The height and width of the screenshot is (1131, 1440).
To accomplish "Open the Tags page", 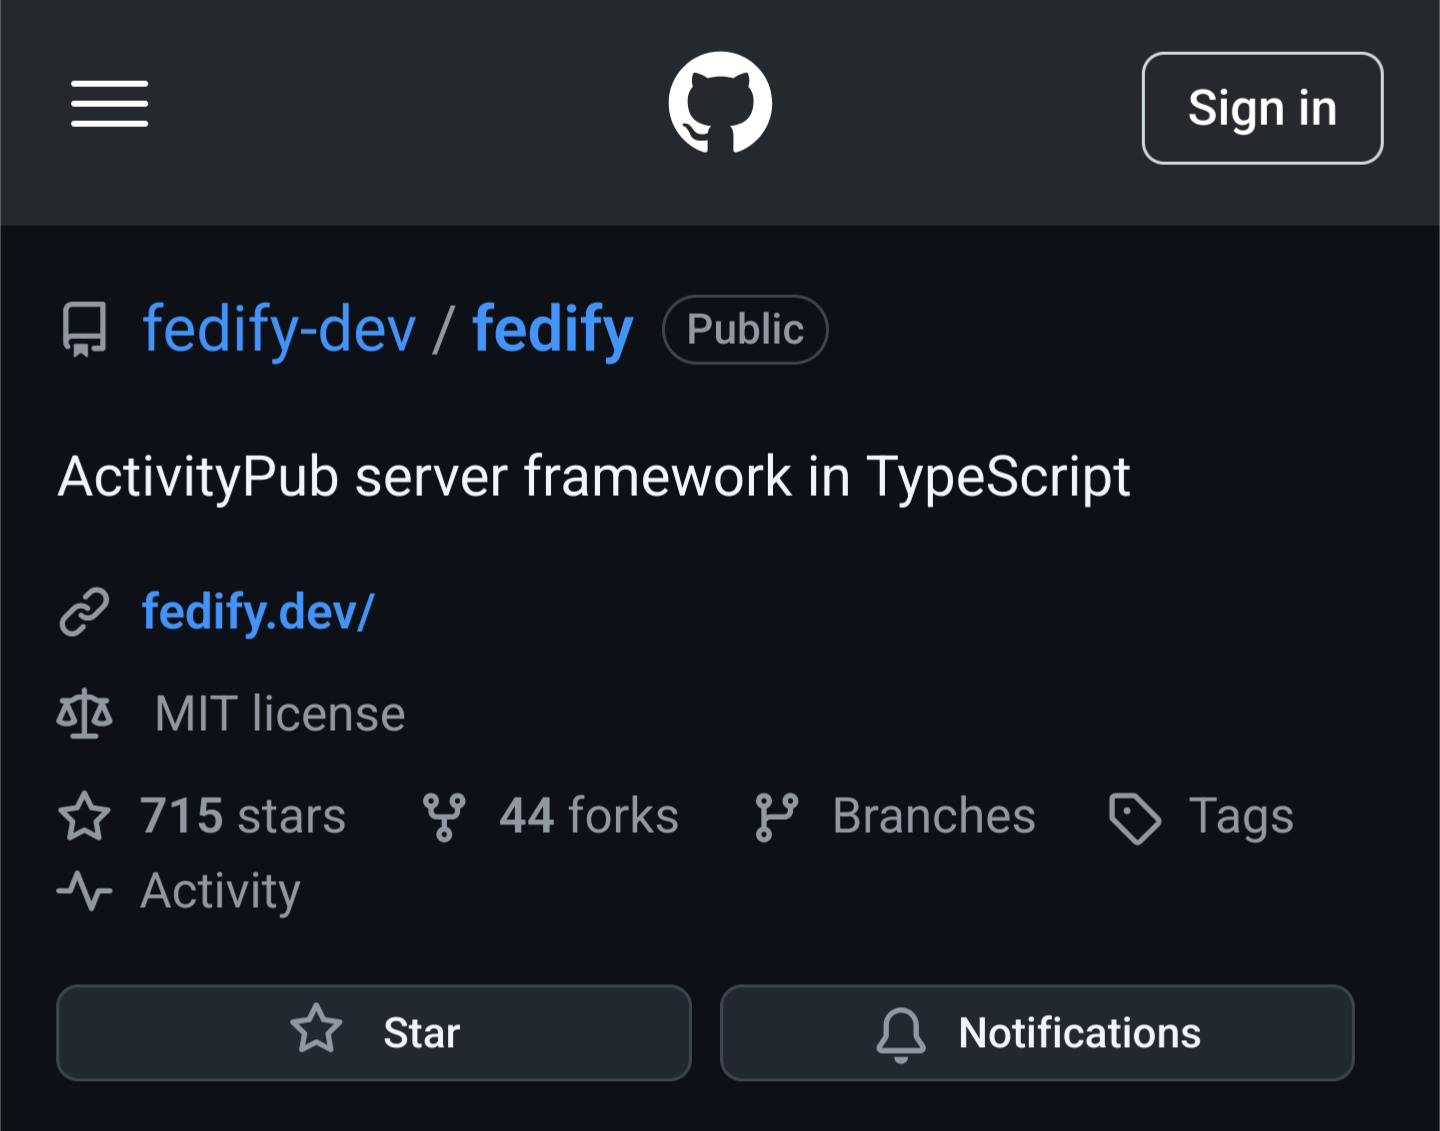I will (x=1240, y=816).
